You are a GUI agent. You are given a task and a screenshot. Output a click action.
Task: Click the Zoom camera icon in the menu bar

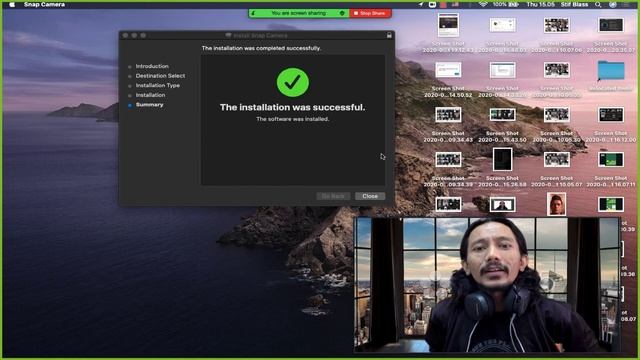pos(432,4)
